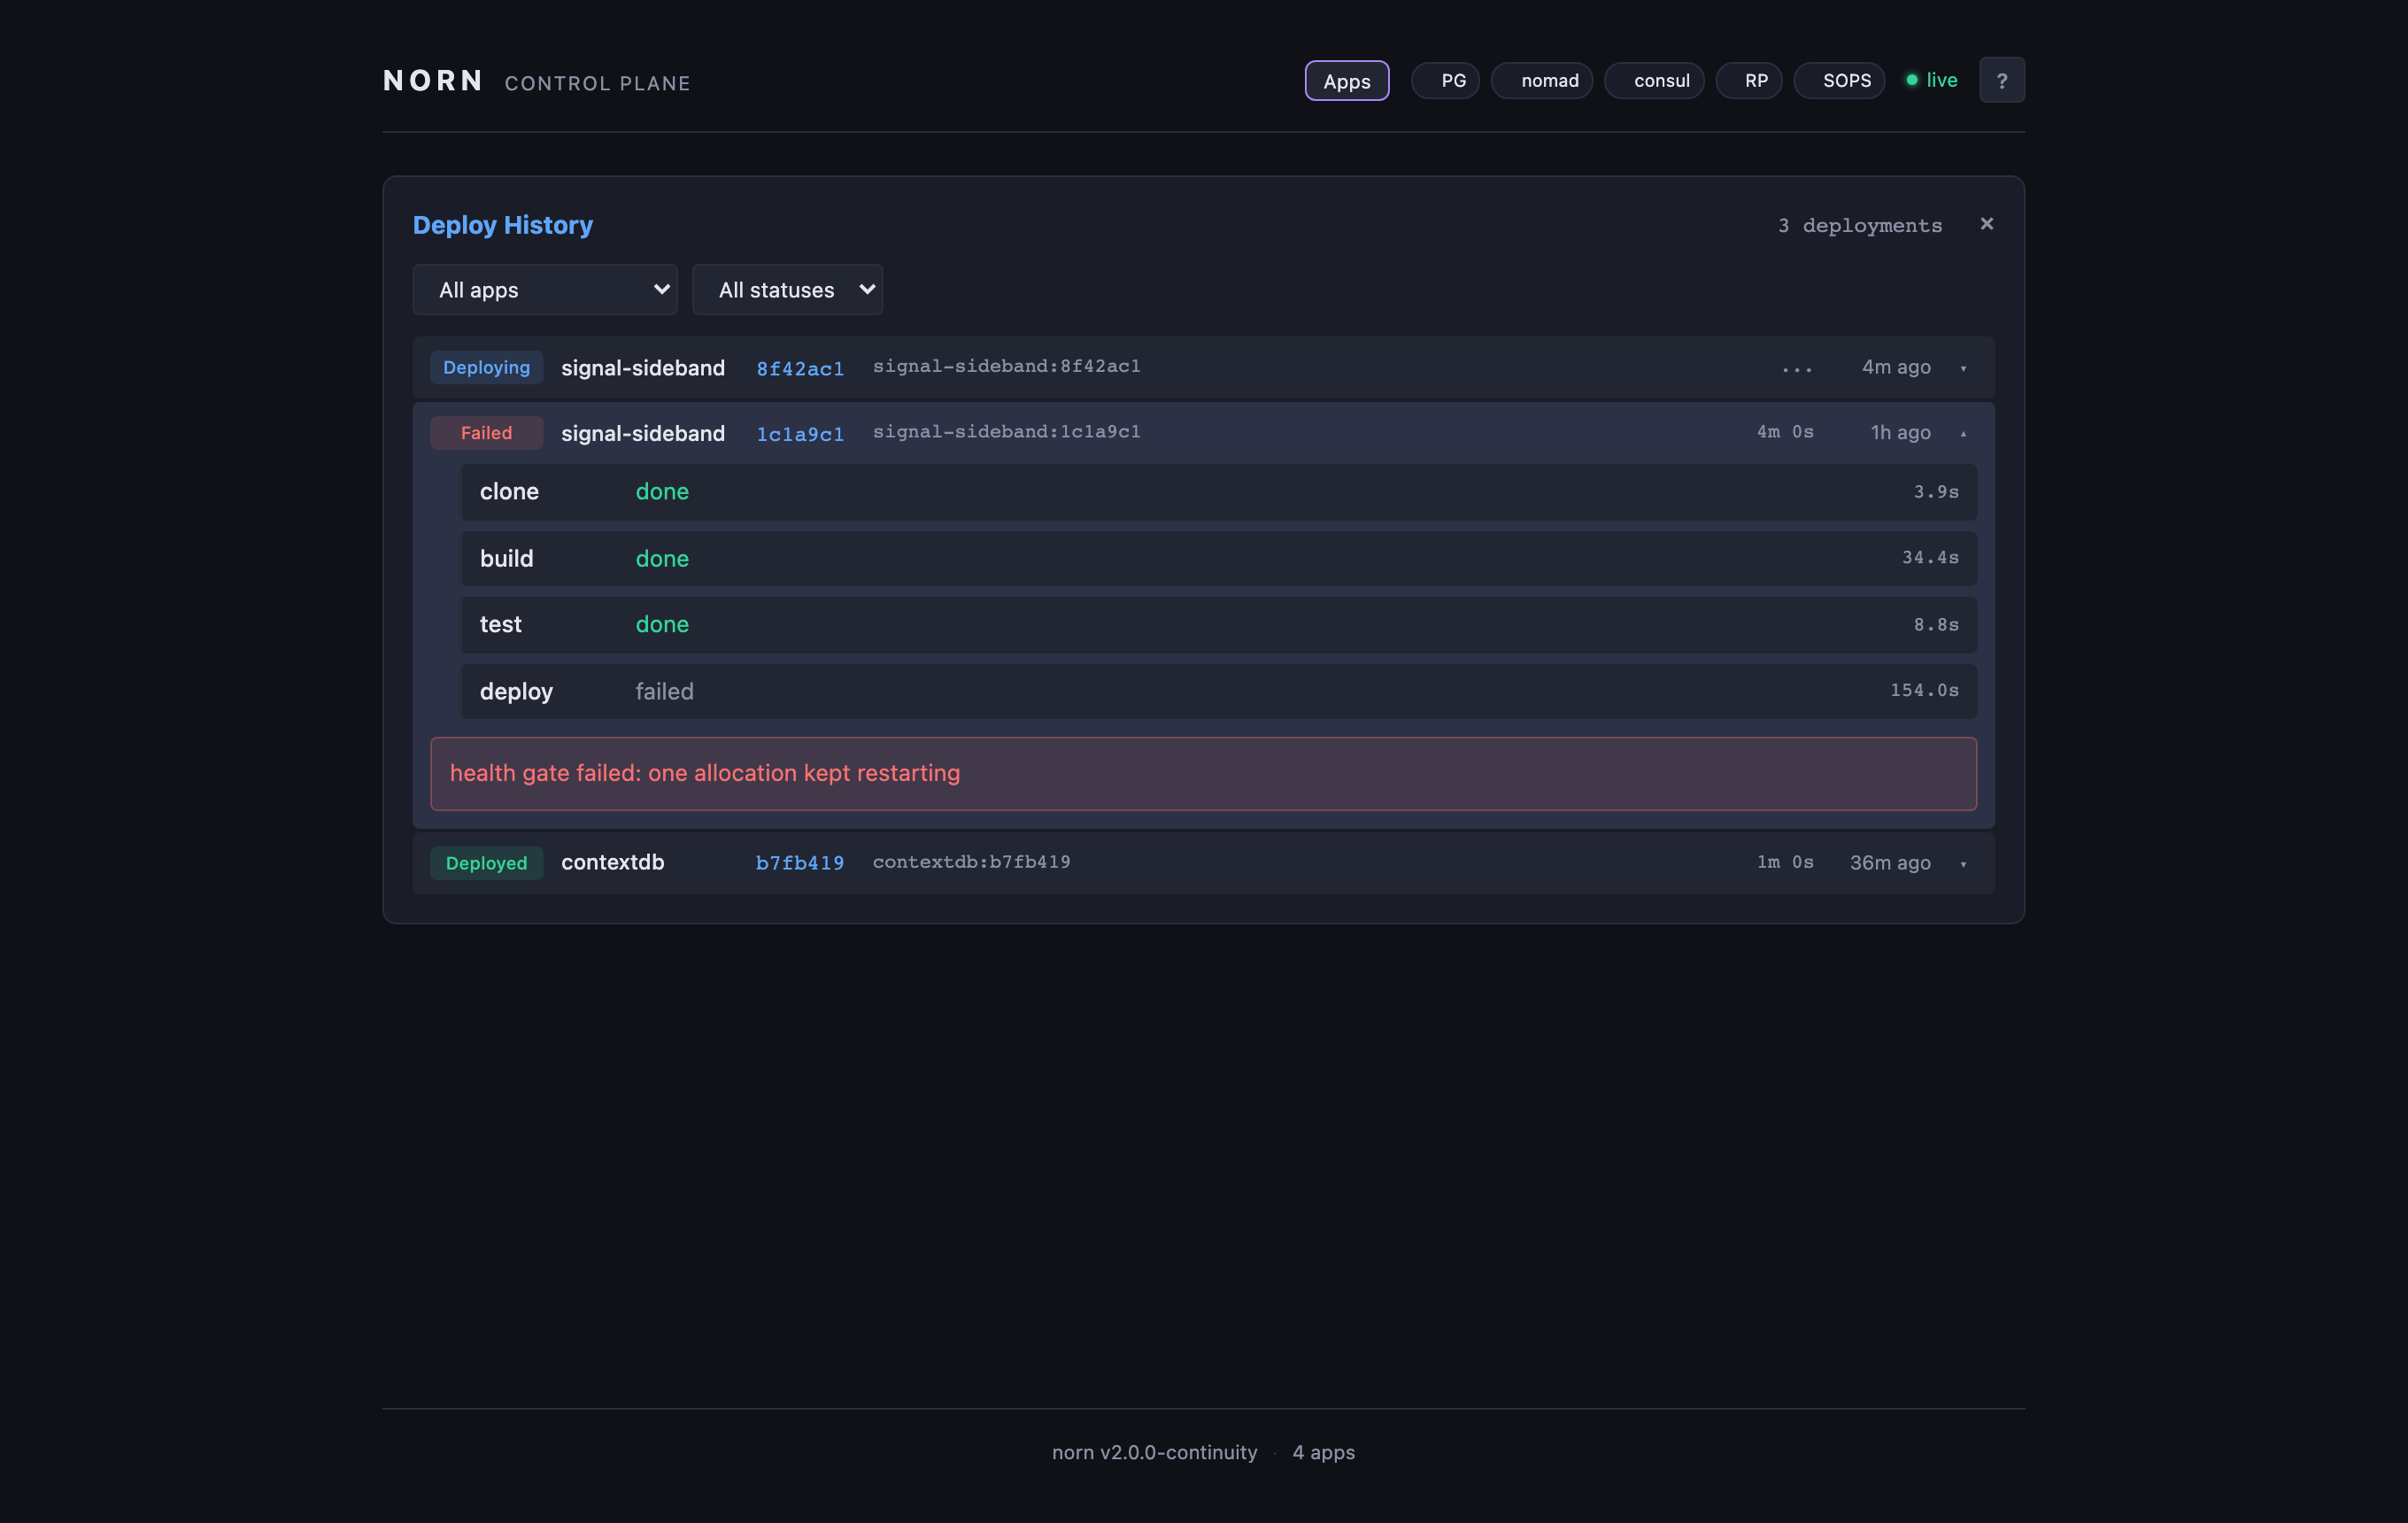Click the commit link b7fb419
Viewport: 2408px width, 1523px height.
tap(800, 862)
